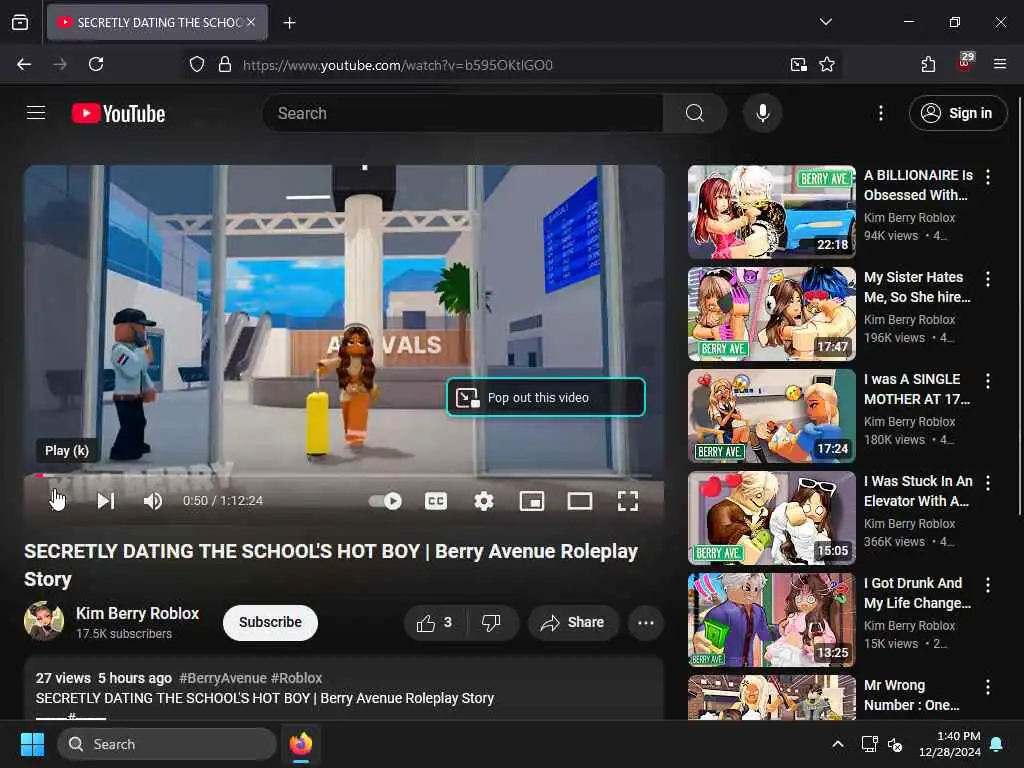This screenshot has height=768, width=1024.
Task: Like the video with thumbs up
Action: pos(435,622)
